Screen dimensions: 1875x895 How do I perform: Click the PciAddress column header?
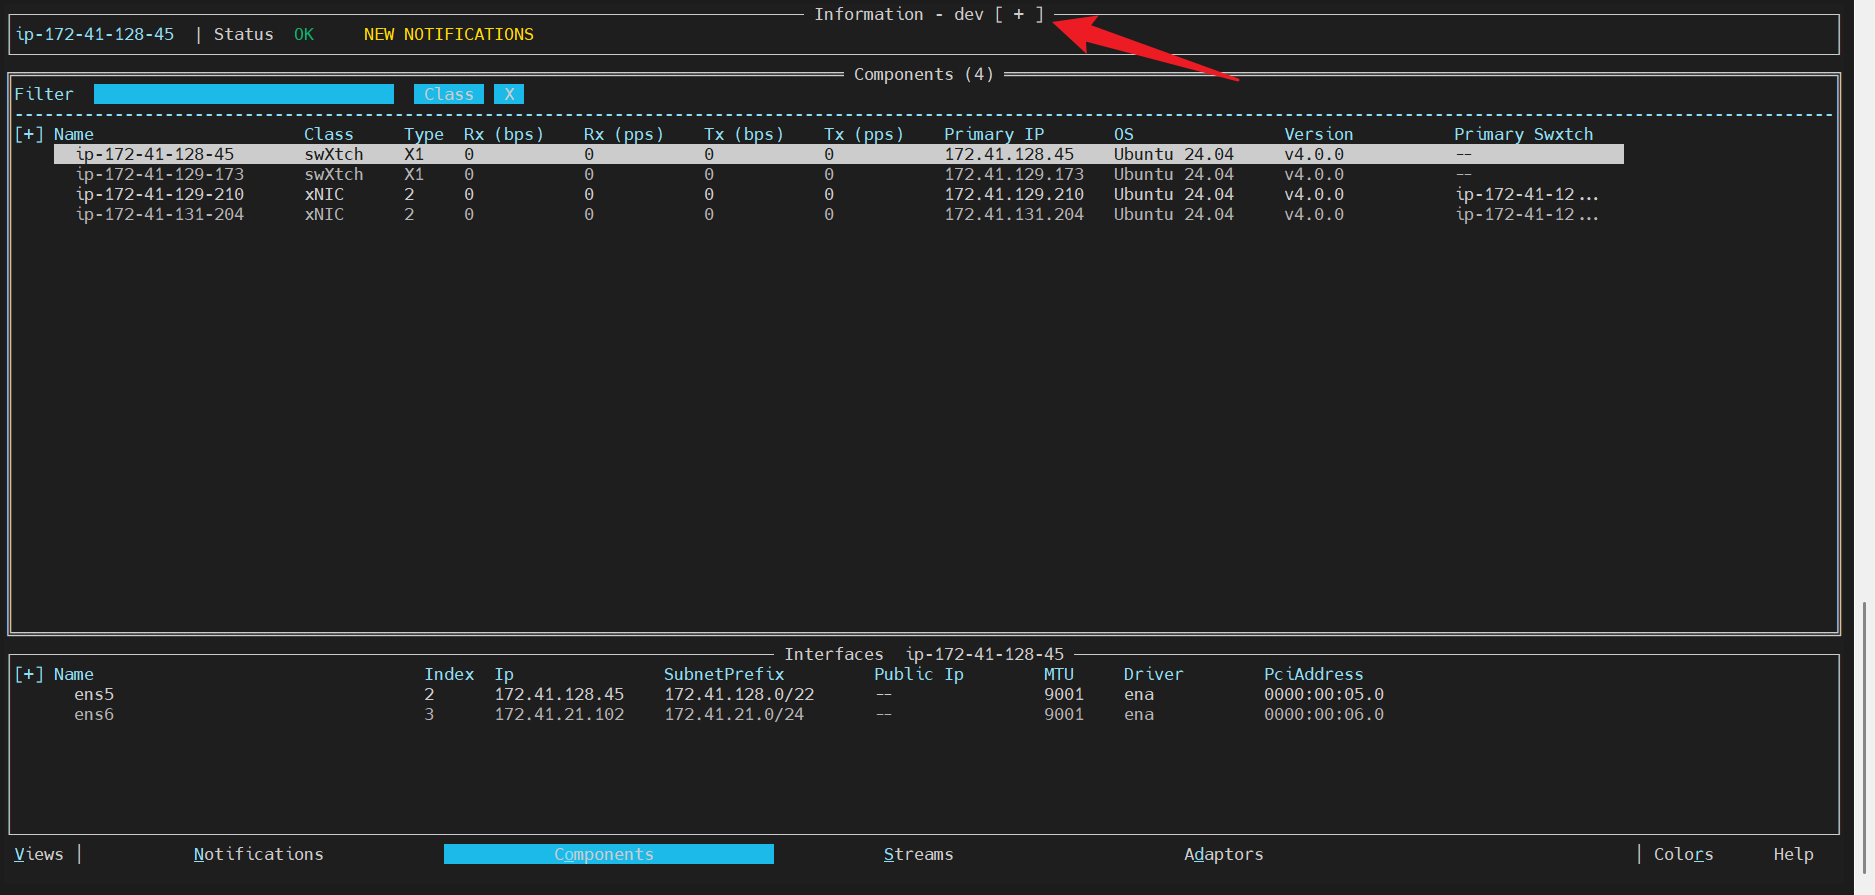(x=1314, y=674)
